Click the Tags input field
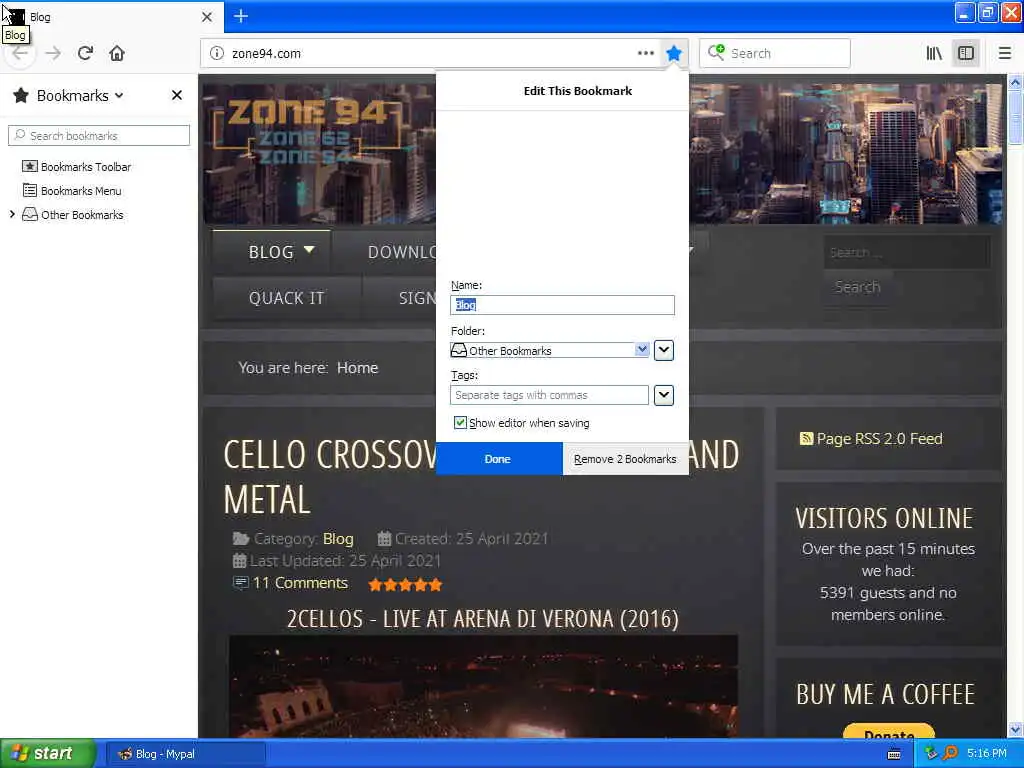This screenshot has width=1024, height=768. (x=549, y=395)
